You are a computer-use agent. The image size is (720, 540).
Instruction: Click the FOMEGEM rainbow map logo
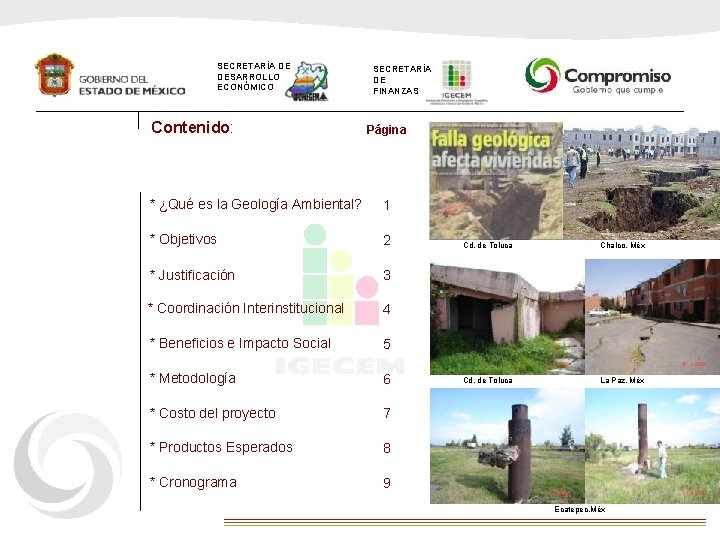[x=306, y=82]
